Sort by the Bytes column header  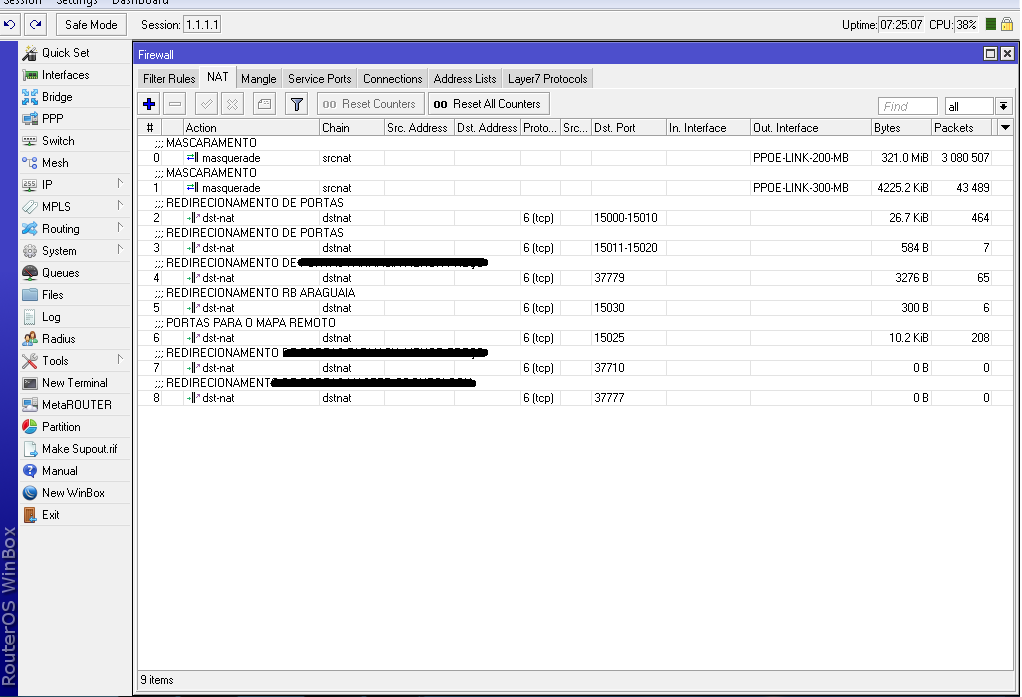(x=901, y=128)
